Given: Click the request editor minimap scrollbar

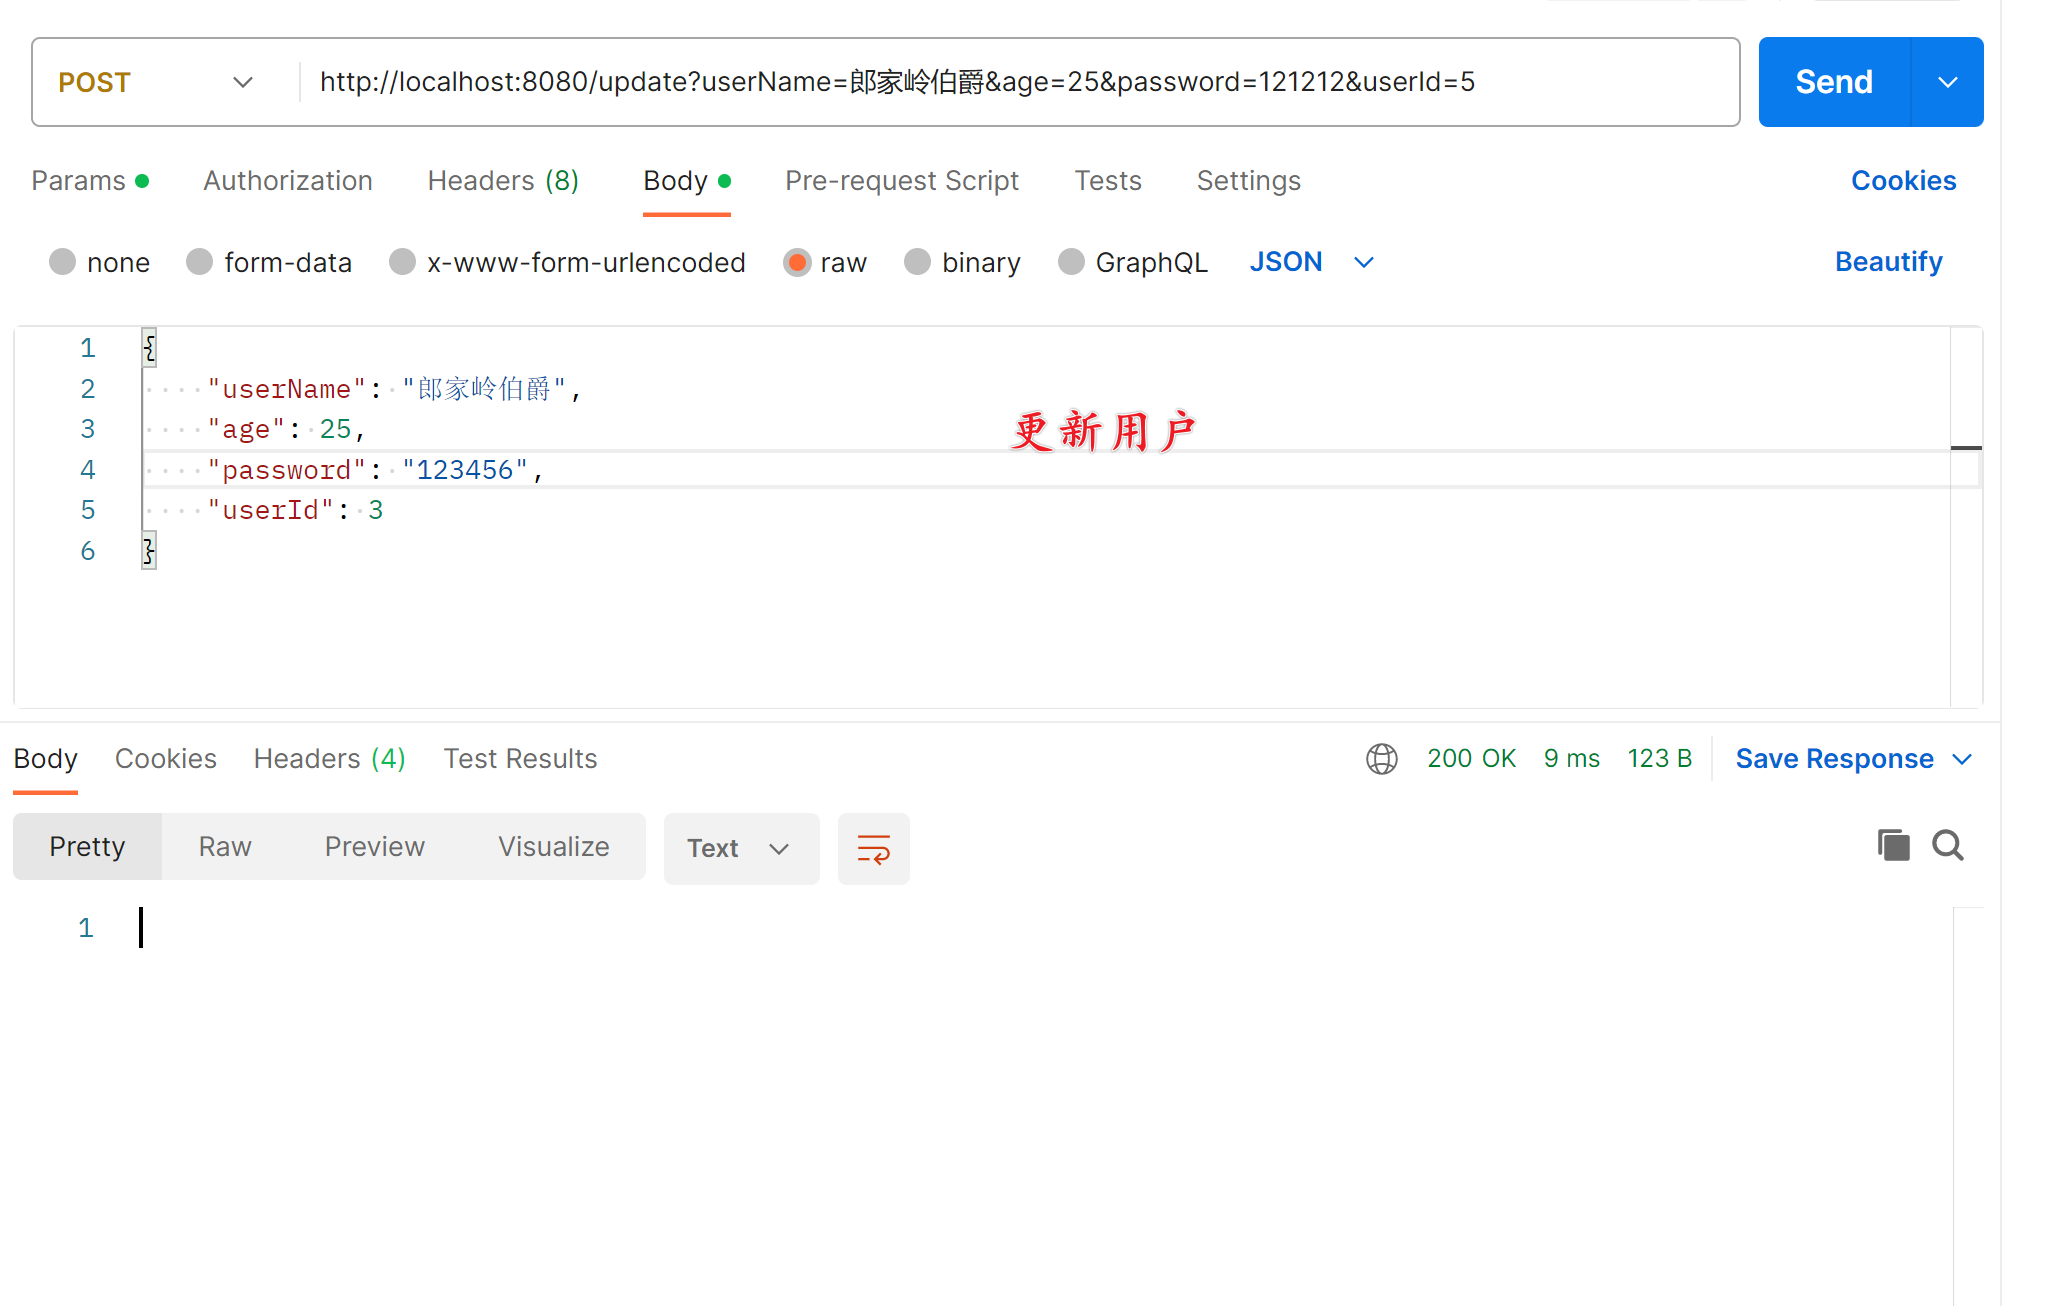Looking at the screenshot, I should pyautogui.click(x=1966, y=517).
